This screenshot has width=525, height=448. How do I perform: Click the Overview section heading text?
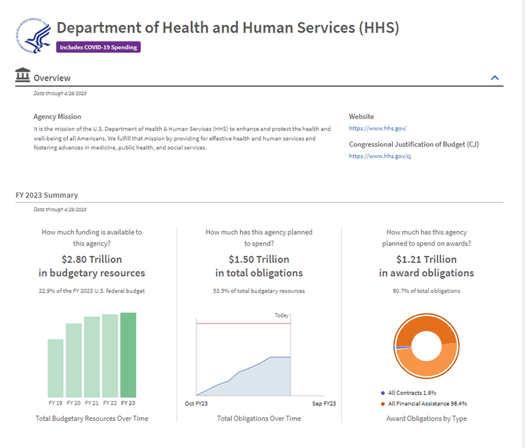point(52,78)
